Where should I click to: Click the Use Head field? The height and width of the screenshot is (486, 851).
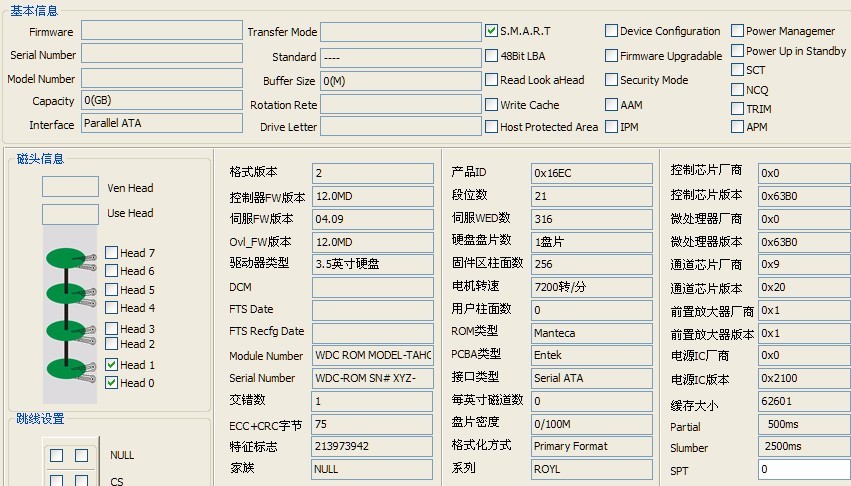pyautogui.click(x=71, y=214)
